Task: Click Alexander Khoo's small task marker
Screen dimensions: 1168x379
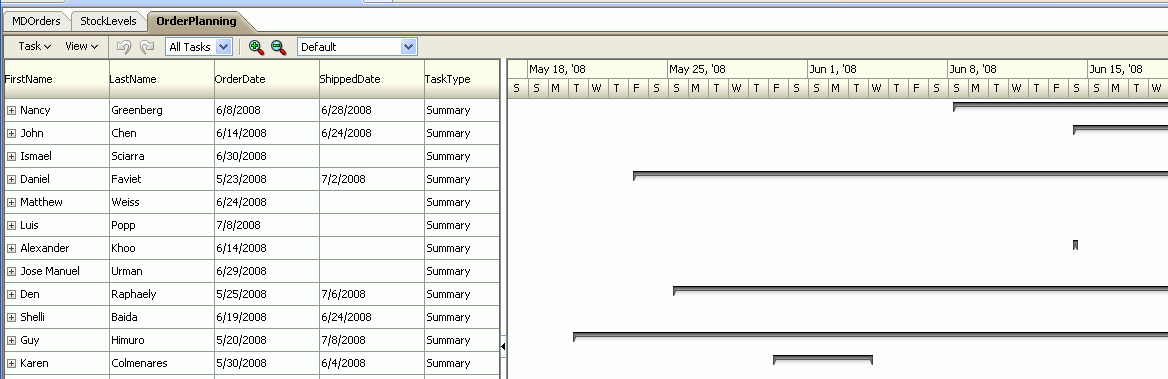Action: click(x=1075, y=245)
